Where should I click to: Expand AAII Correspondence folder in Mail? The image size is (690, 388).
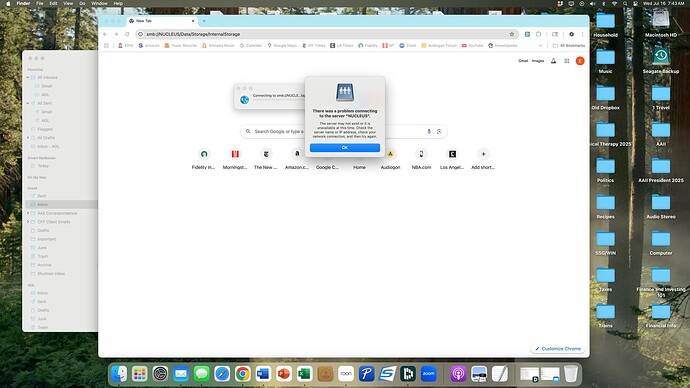tap(28, 213)
